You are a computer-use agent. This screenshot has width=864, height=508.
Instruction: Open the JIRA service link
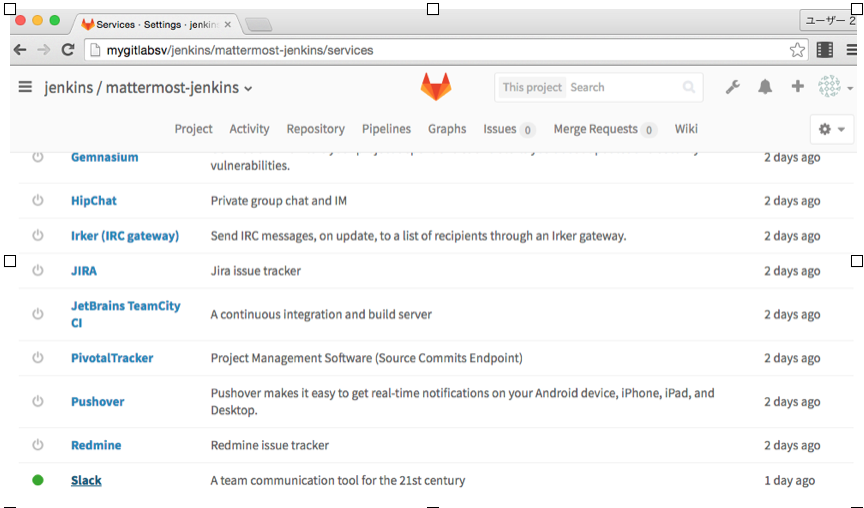84,271
